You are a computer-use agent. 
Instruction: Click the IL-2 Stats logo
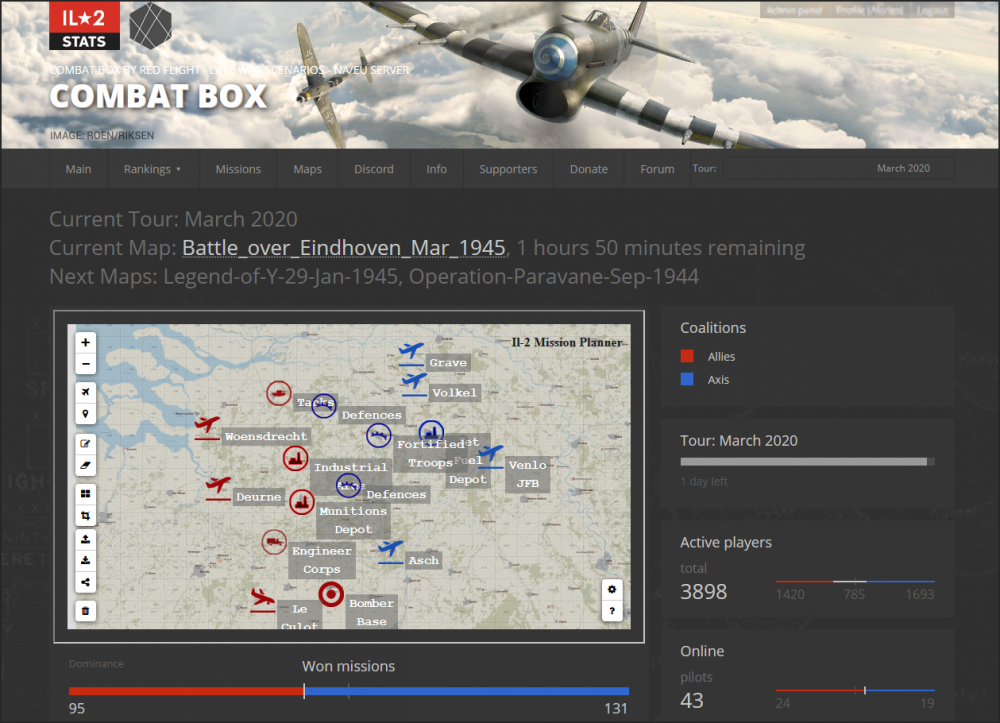84,26
